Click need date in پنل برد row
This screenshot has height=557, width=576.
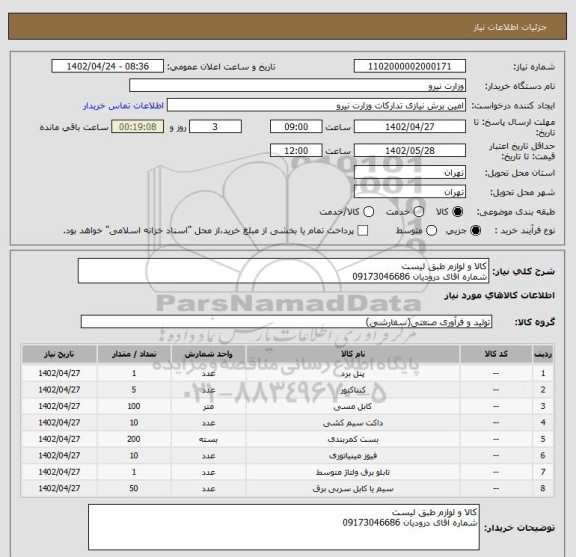59,373
